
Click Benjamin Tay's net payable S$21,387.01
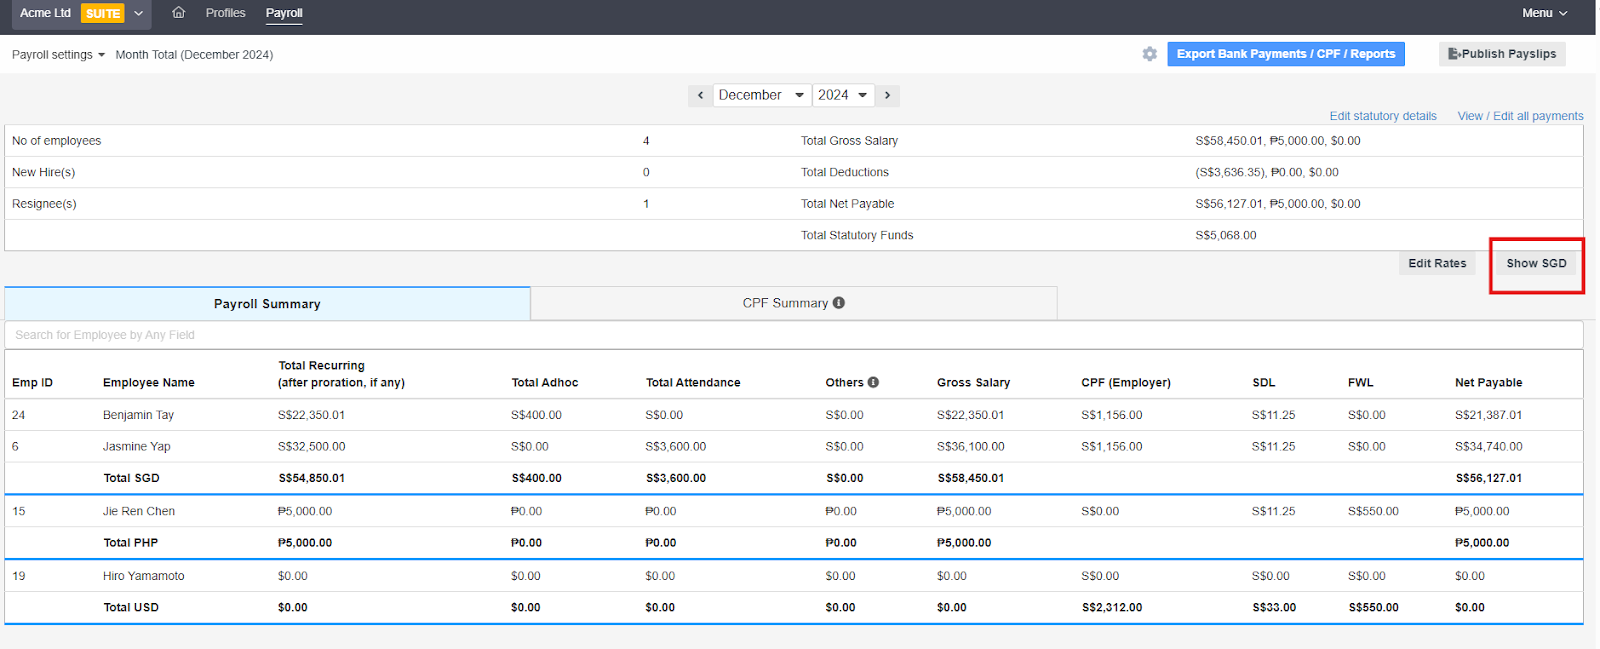(x=1488, y=415)
